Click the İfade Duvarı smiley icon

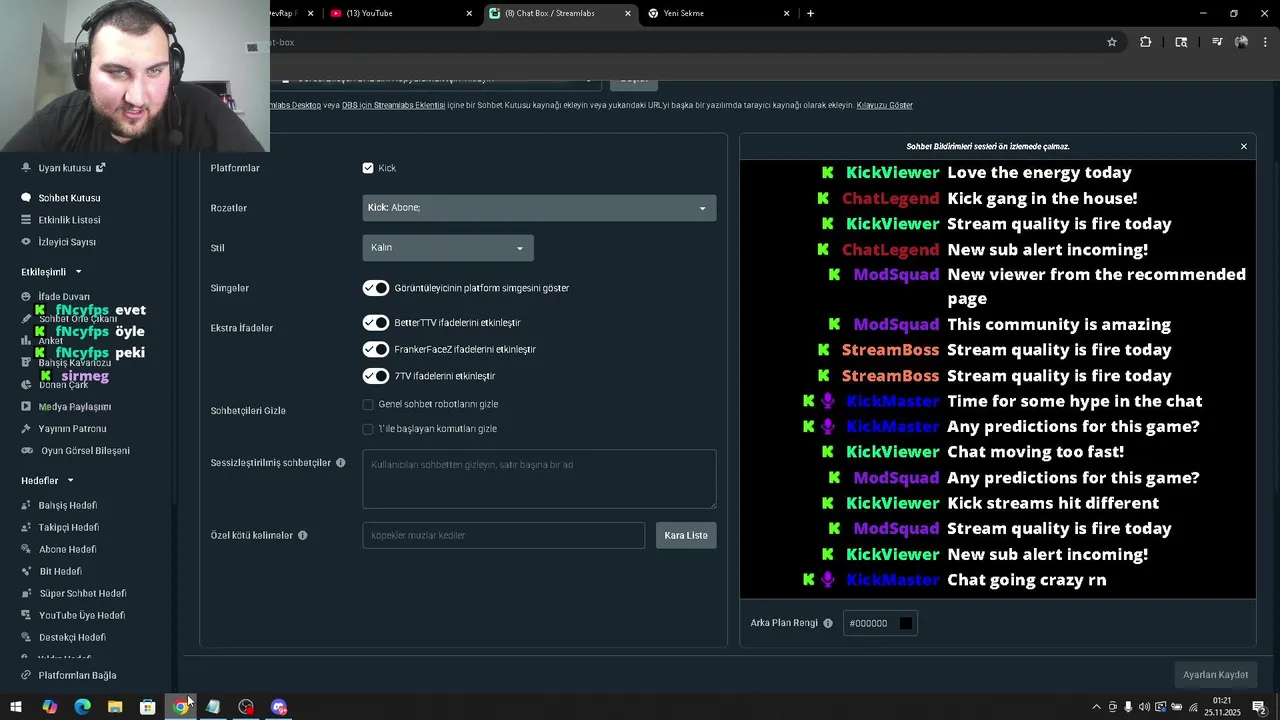click(x=26, y=297)
